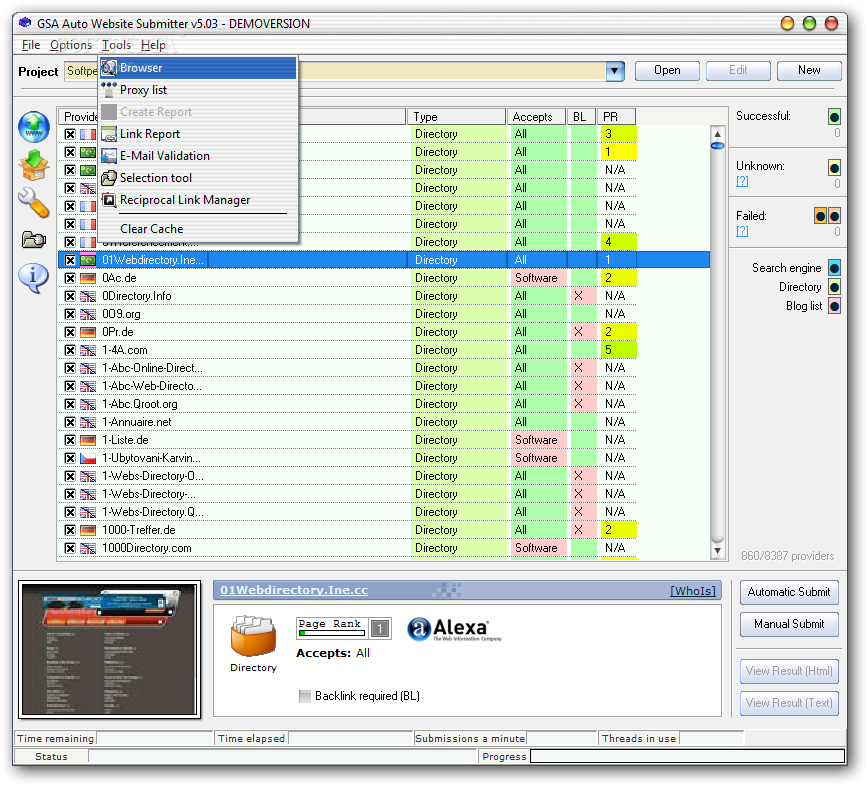868x786 pixels.
Task: Click the Successful green color swatch
Action: pos(834,117)
